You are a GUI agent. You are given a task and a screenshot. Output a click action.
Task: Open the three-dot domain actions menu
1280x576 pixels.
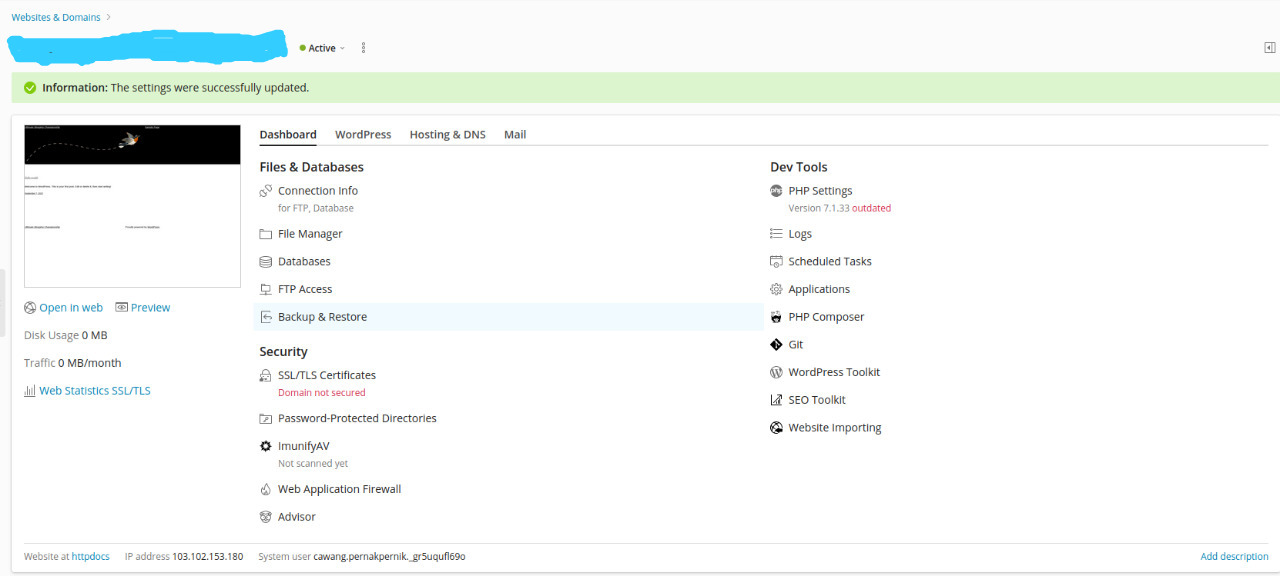(363, 48)
